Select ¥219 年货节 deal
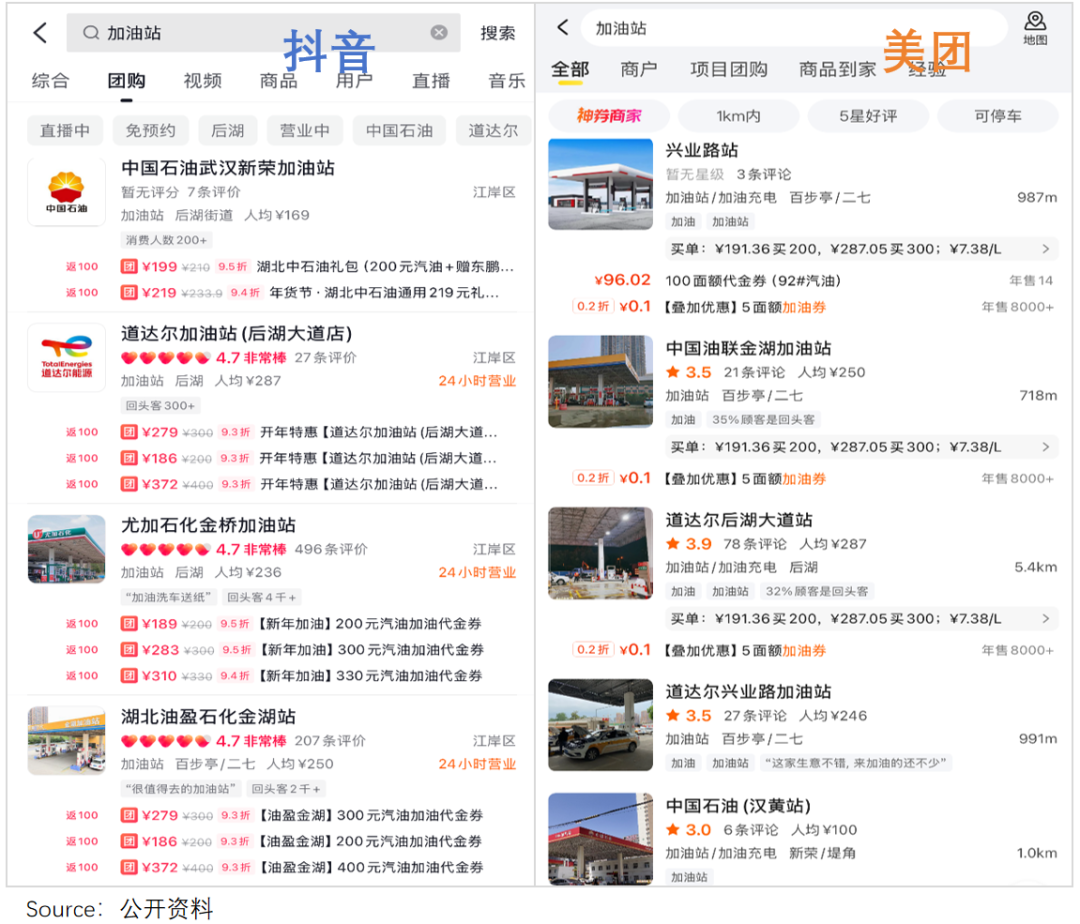The height and width of the screenshot is (924, 1080). coord(310,293)
